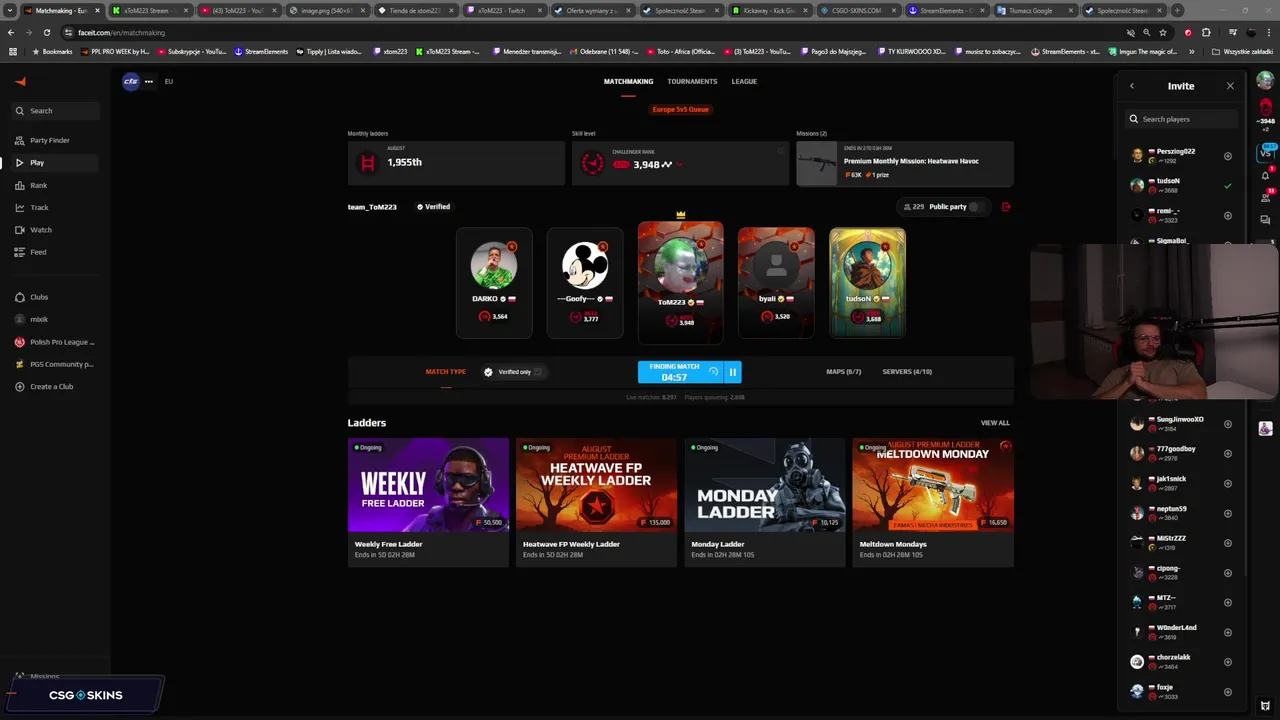Image resolution: width=1280 pixels, height=720 pixels.
Task: Open the CS2 game selector icon
Action: [130, 81]
